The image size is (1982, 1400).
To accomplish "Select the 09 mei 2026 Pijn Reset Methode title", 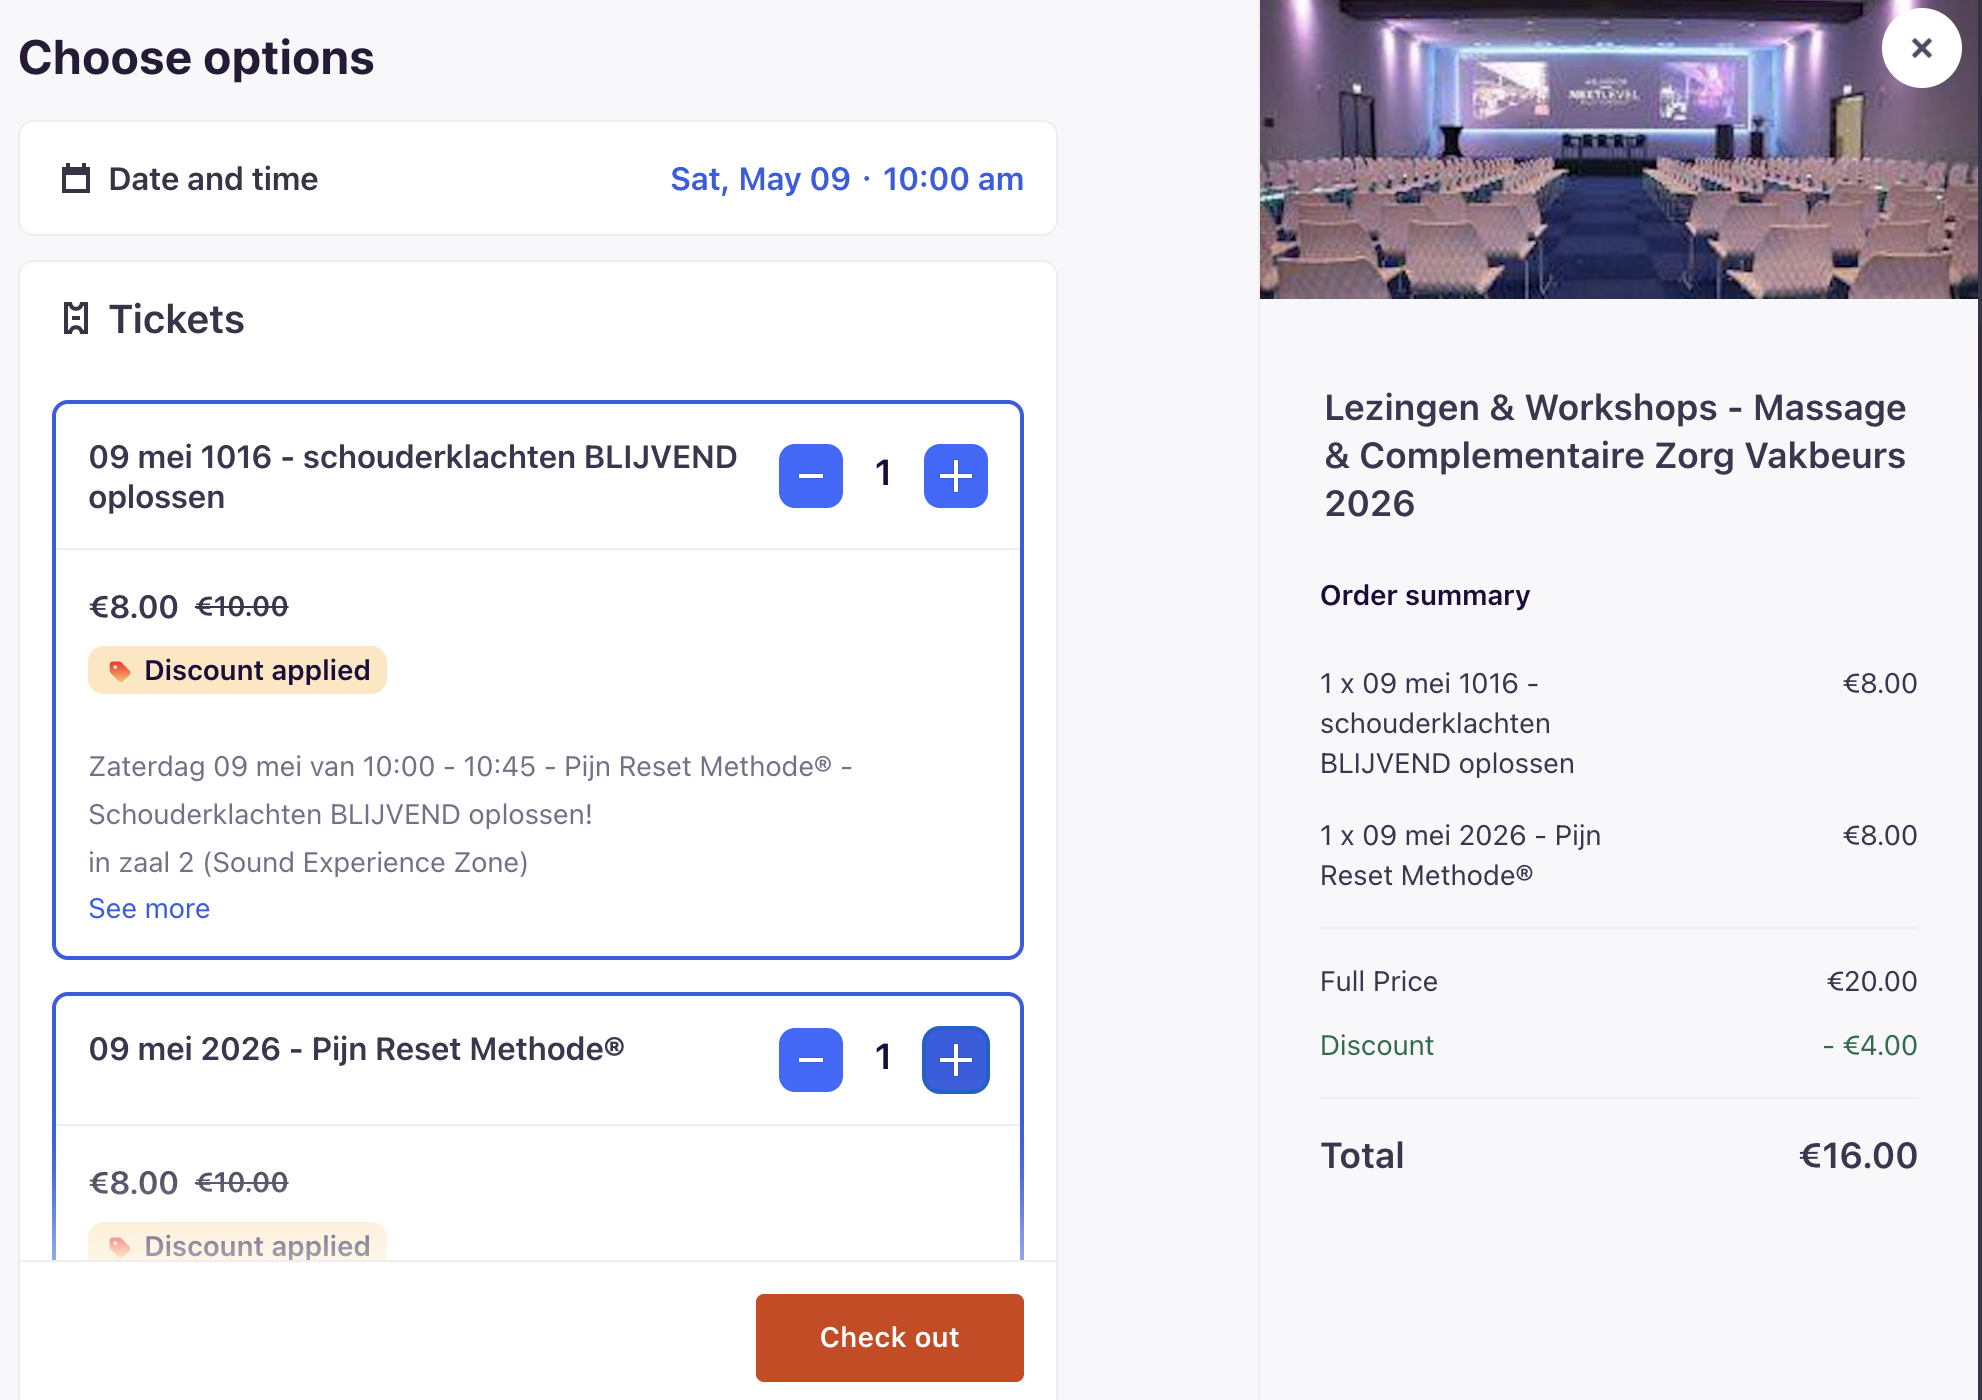I will click(x=356, y=1048).
